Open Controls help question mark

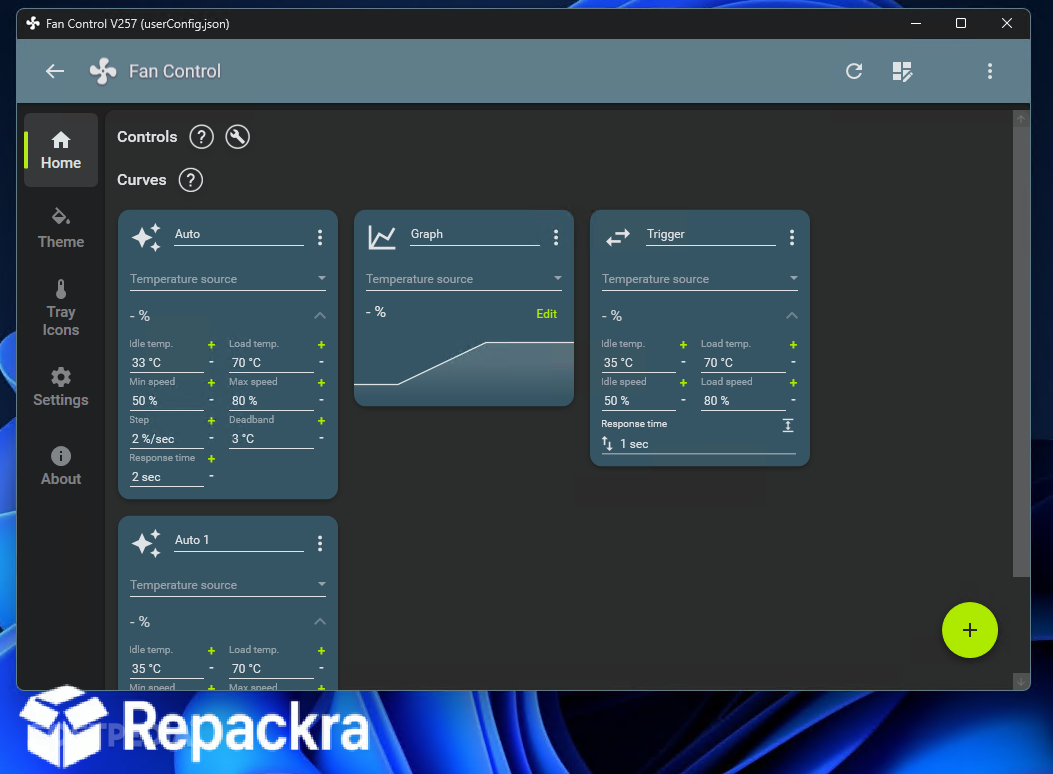pos(201,137)
